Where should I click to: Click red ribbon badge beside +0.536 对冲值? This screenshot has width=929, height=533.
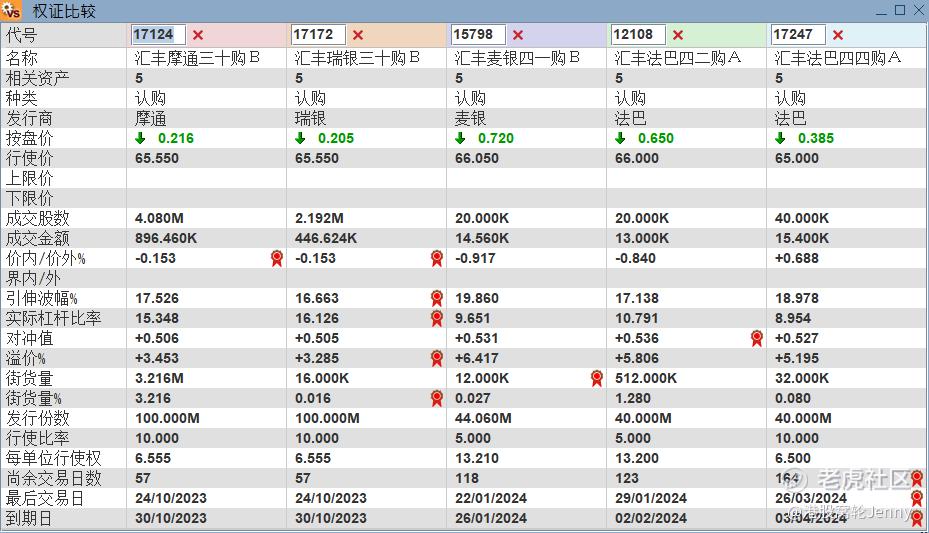(x=757, y=338)
